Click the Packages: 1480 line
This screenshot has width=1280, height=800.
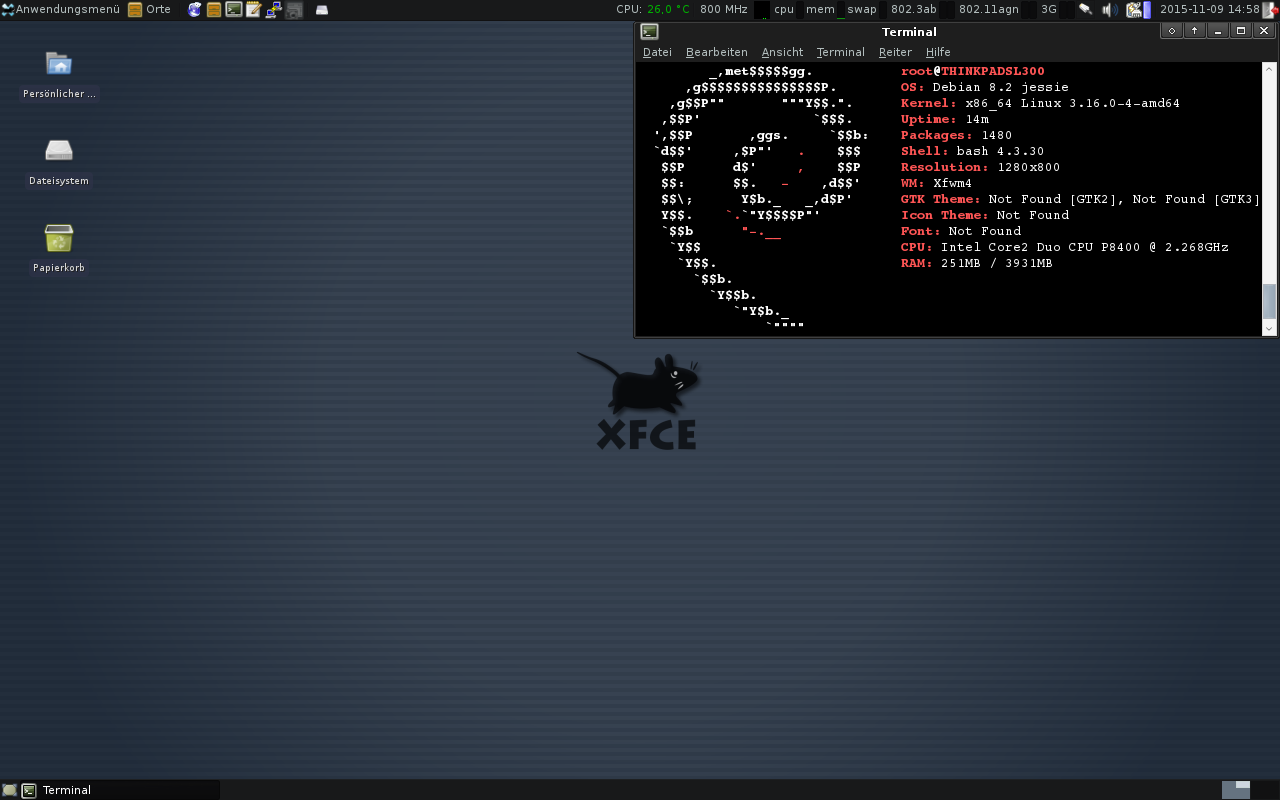956,135
